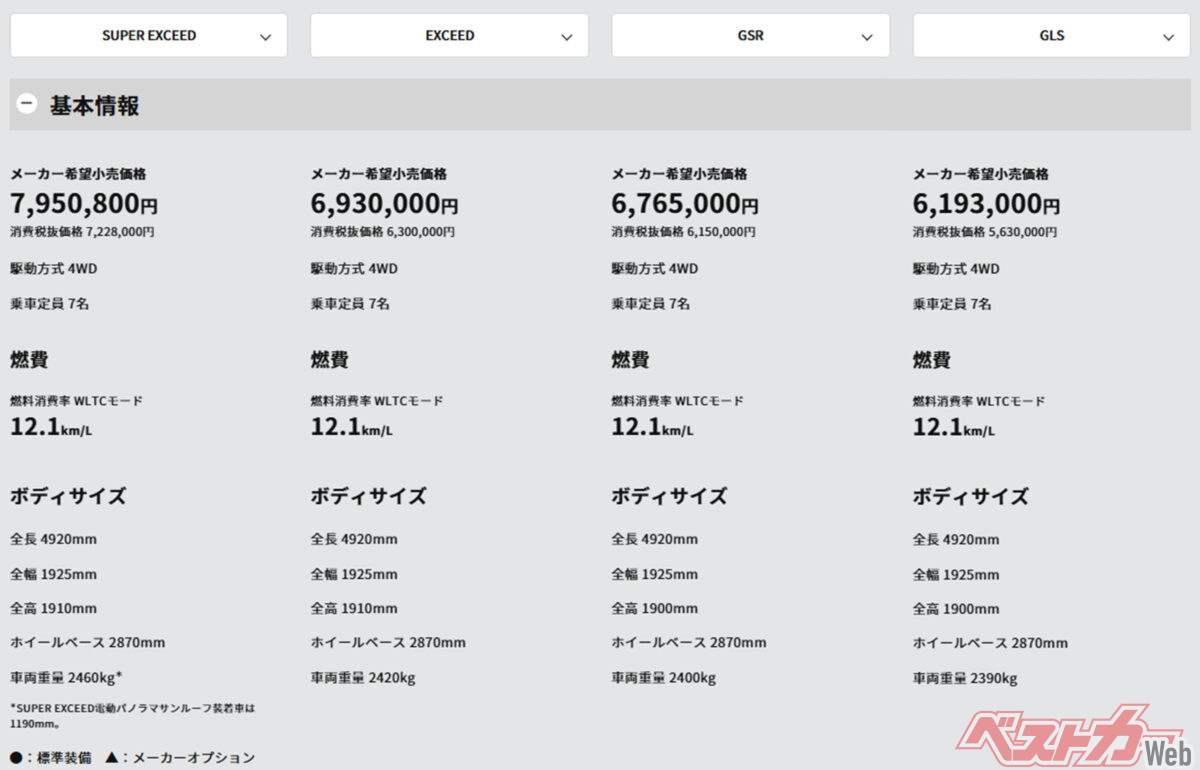Click 燃費 heading in EXCEED column
The height and width of the screenshot is (770, 1200).
coord(330,360)
